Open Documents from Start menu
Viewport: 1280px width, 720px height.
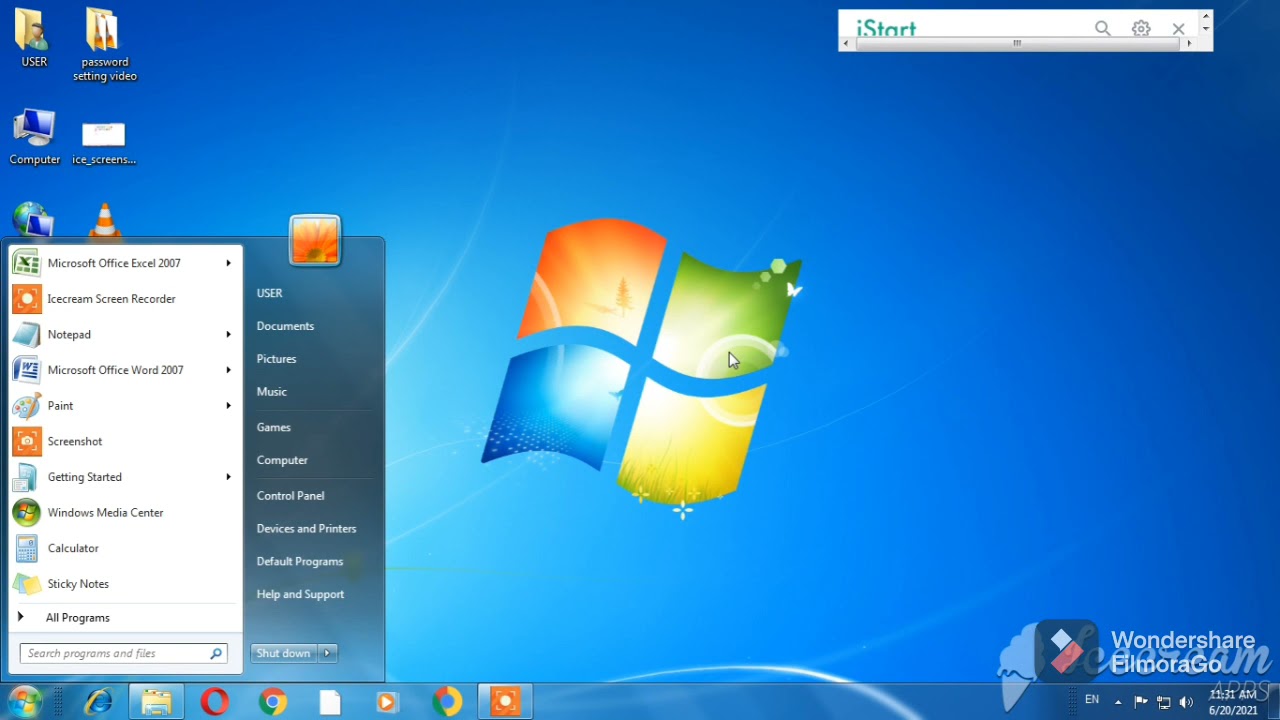tap(285, 326)
